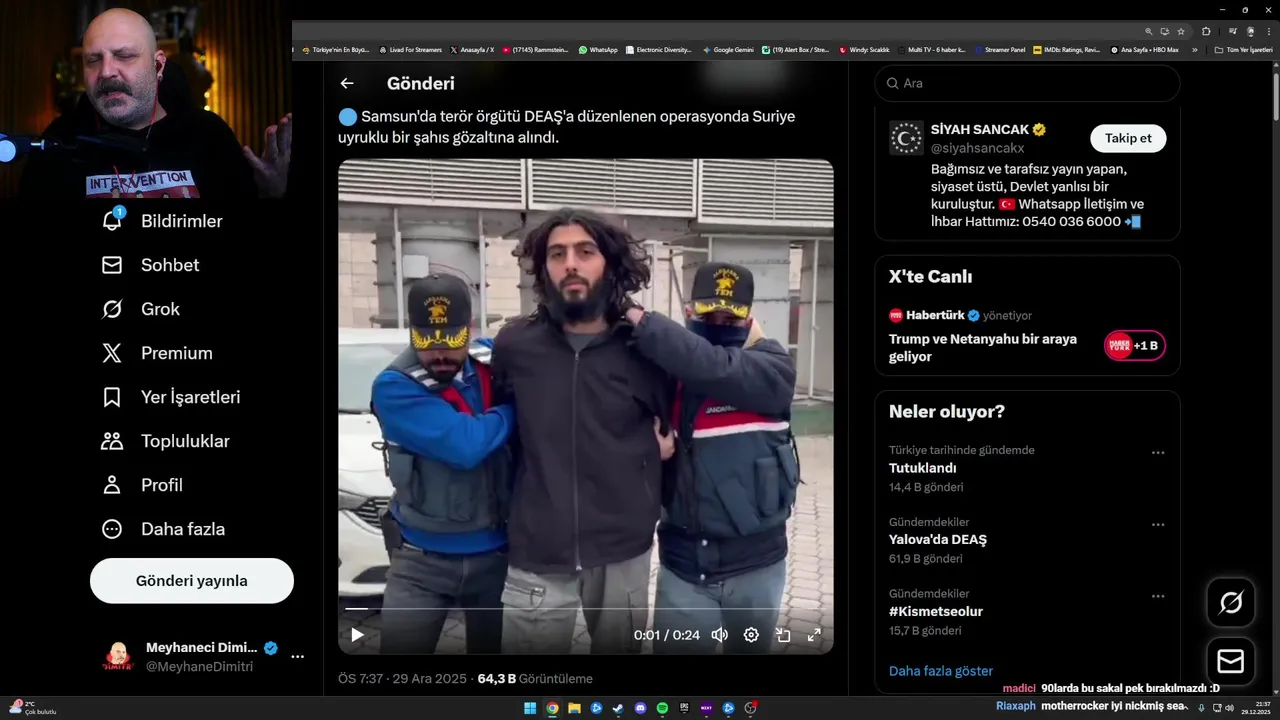Open the SİYAH SANCAK profile name
The image size is (1280, 720).
[980, 130]
